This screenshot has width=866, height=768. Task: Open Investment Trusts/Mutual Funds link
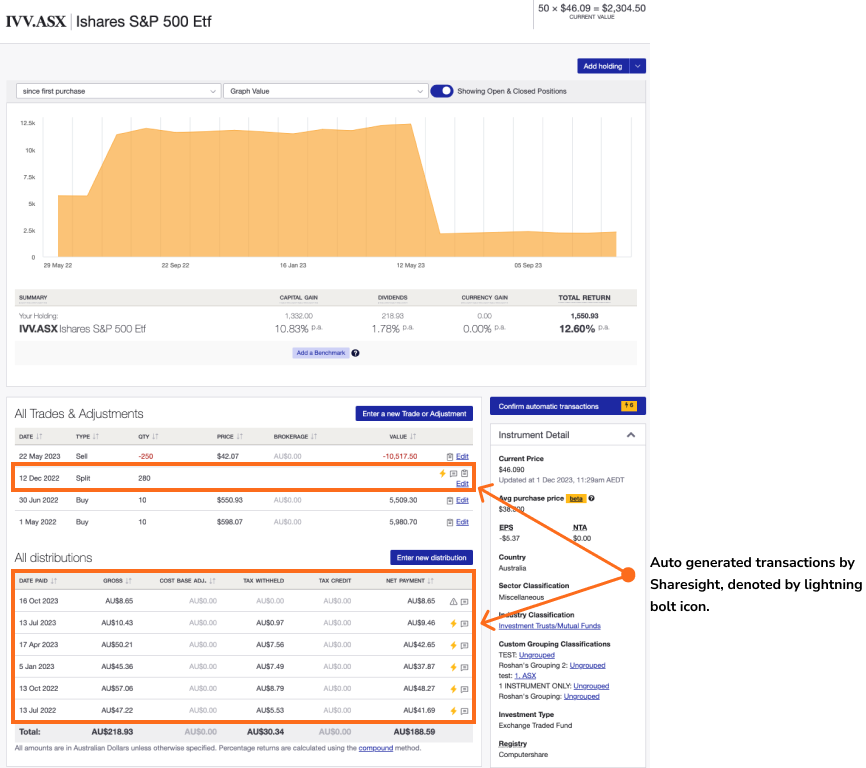[x=550, y=626]
